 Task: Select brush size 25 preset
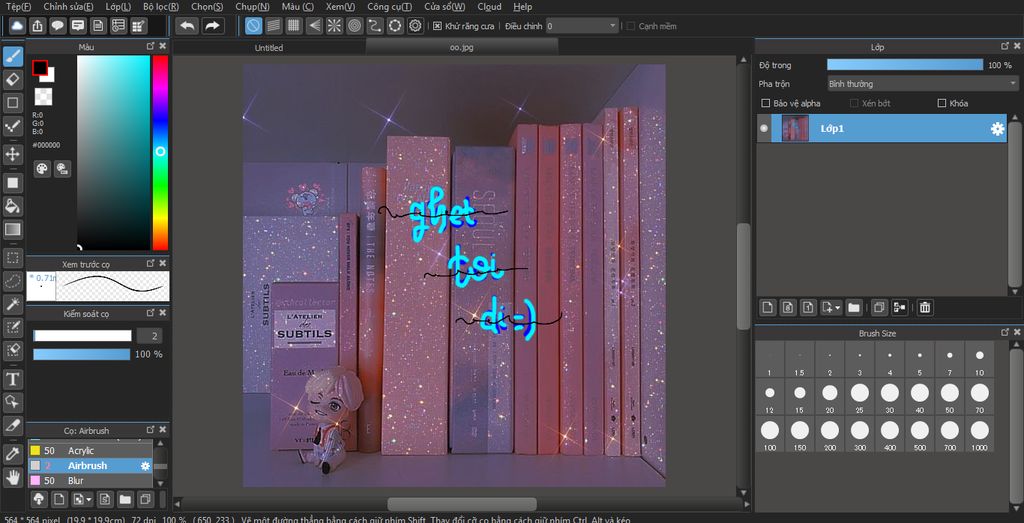coord(859,397)
